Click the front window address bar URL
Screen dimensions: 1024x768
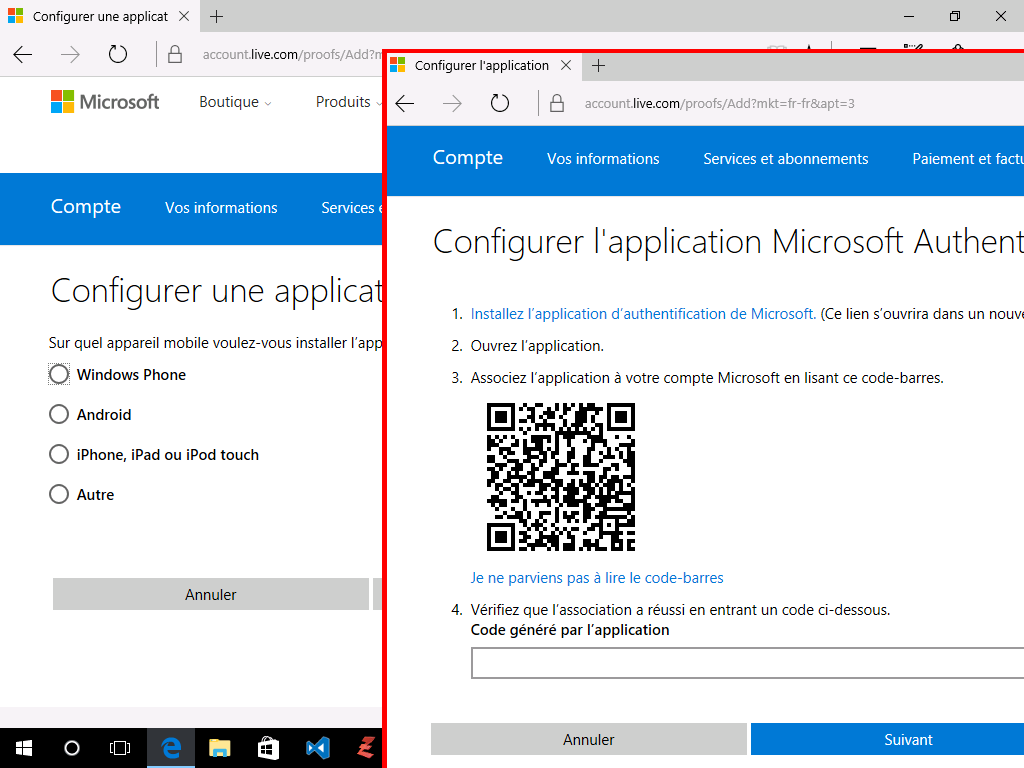tap(719, 103)
